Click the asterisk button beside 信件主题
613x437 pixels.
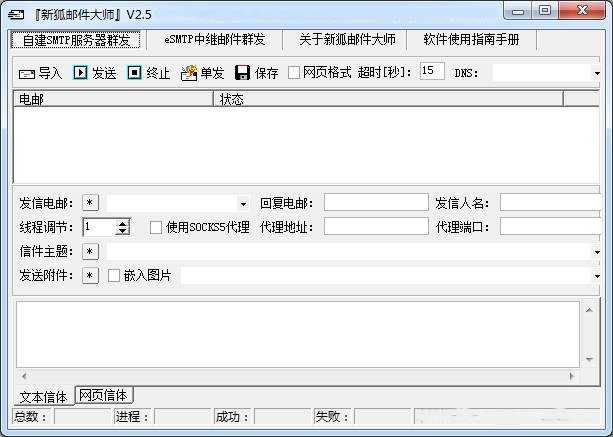(x=90, y=252)
